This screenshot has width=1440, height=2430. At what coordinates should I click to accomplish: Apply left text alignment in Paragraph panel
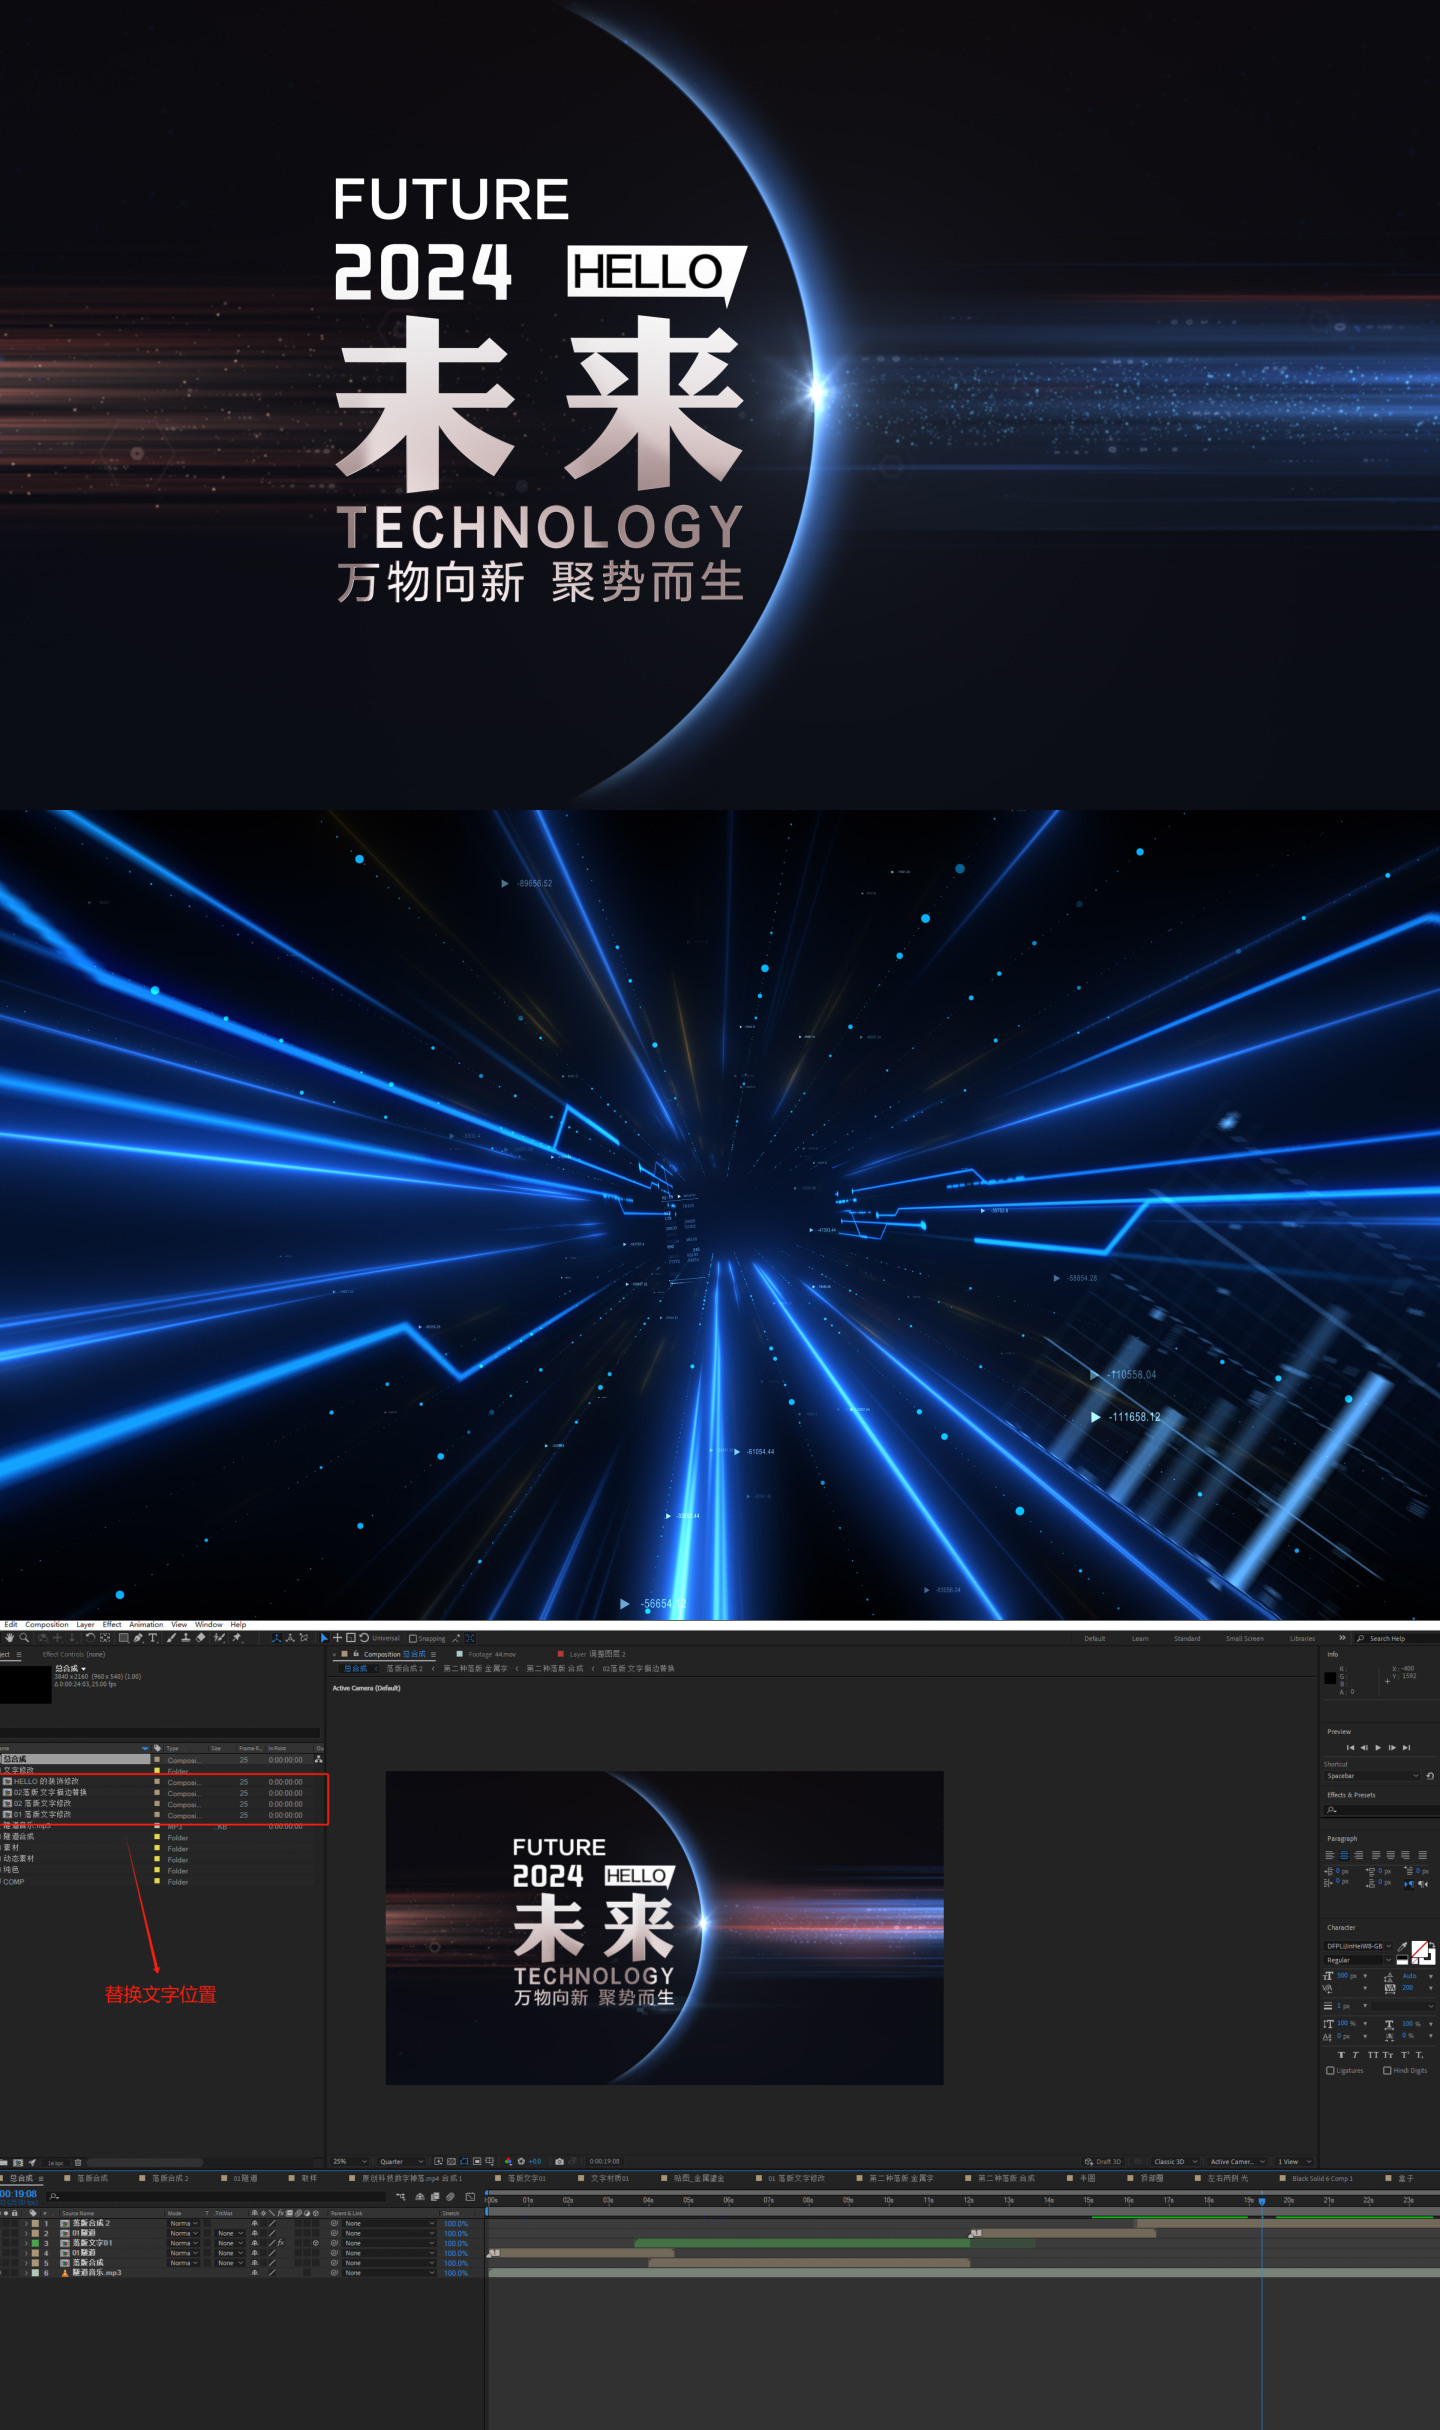pos(1330,1855)
